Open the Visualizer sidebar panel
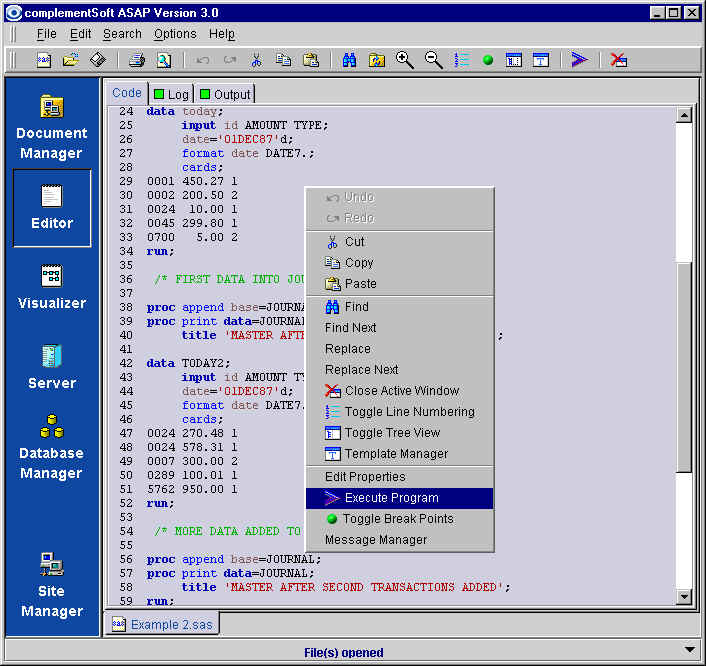The height and width of the screenshot is (666, 706). pos(52,287)
